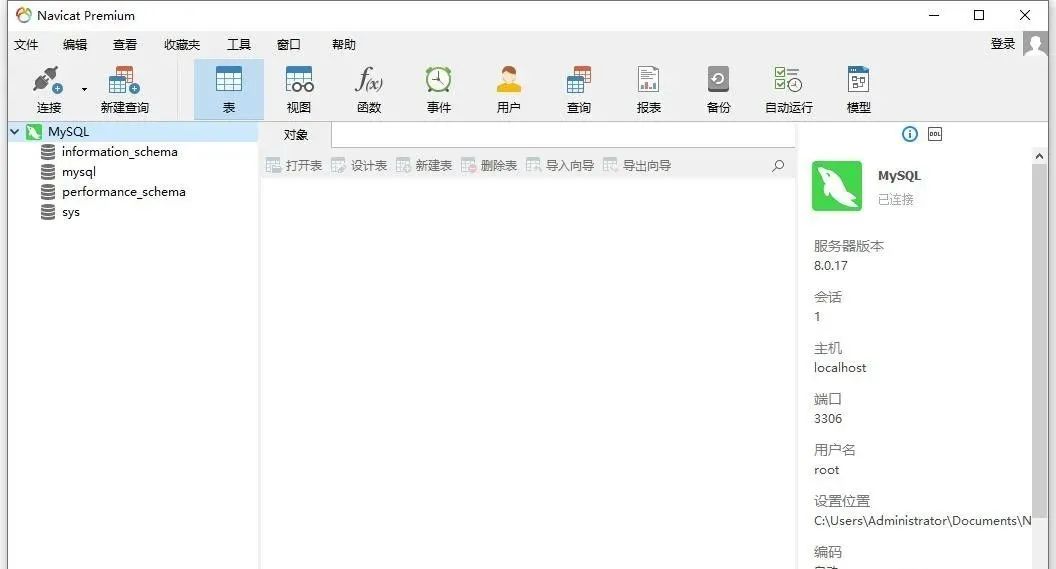
Task: Select the mysql database in the tree
Action: point(79,172)
